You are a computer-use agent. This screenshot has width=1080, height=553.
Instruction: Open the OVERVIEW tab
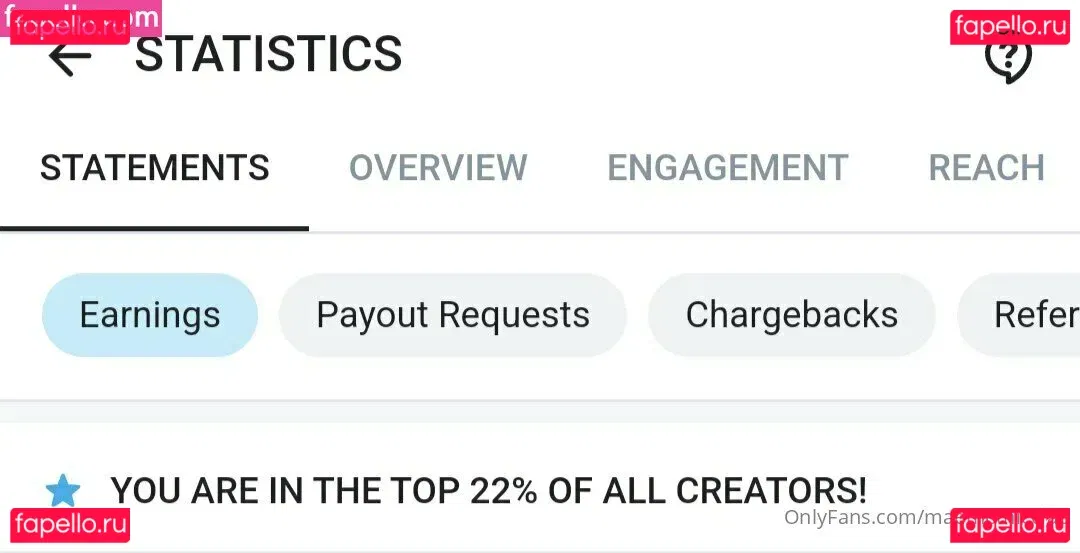[x=438, y=168]
